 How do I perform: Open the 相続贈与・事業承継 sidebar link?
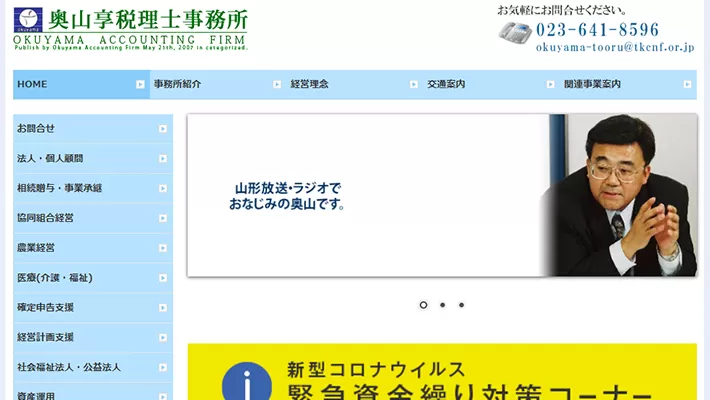60,188
